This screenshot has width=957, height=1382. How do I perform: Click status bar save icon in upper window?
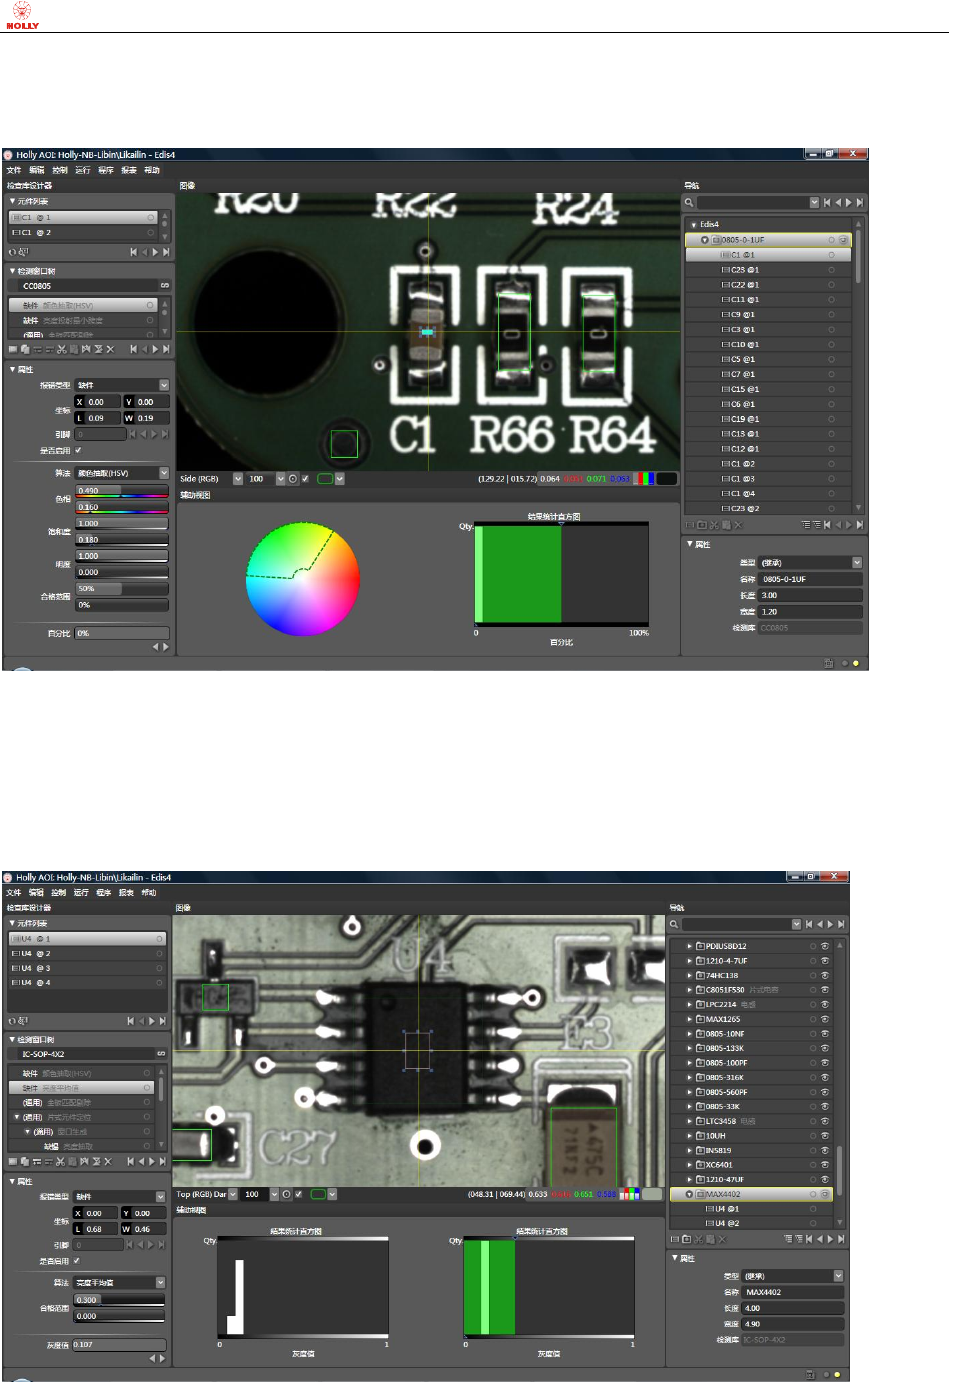pyautogui.click(x=828, y=663)
